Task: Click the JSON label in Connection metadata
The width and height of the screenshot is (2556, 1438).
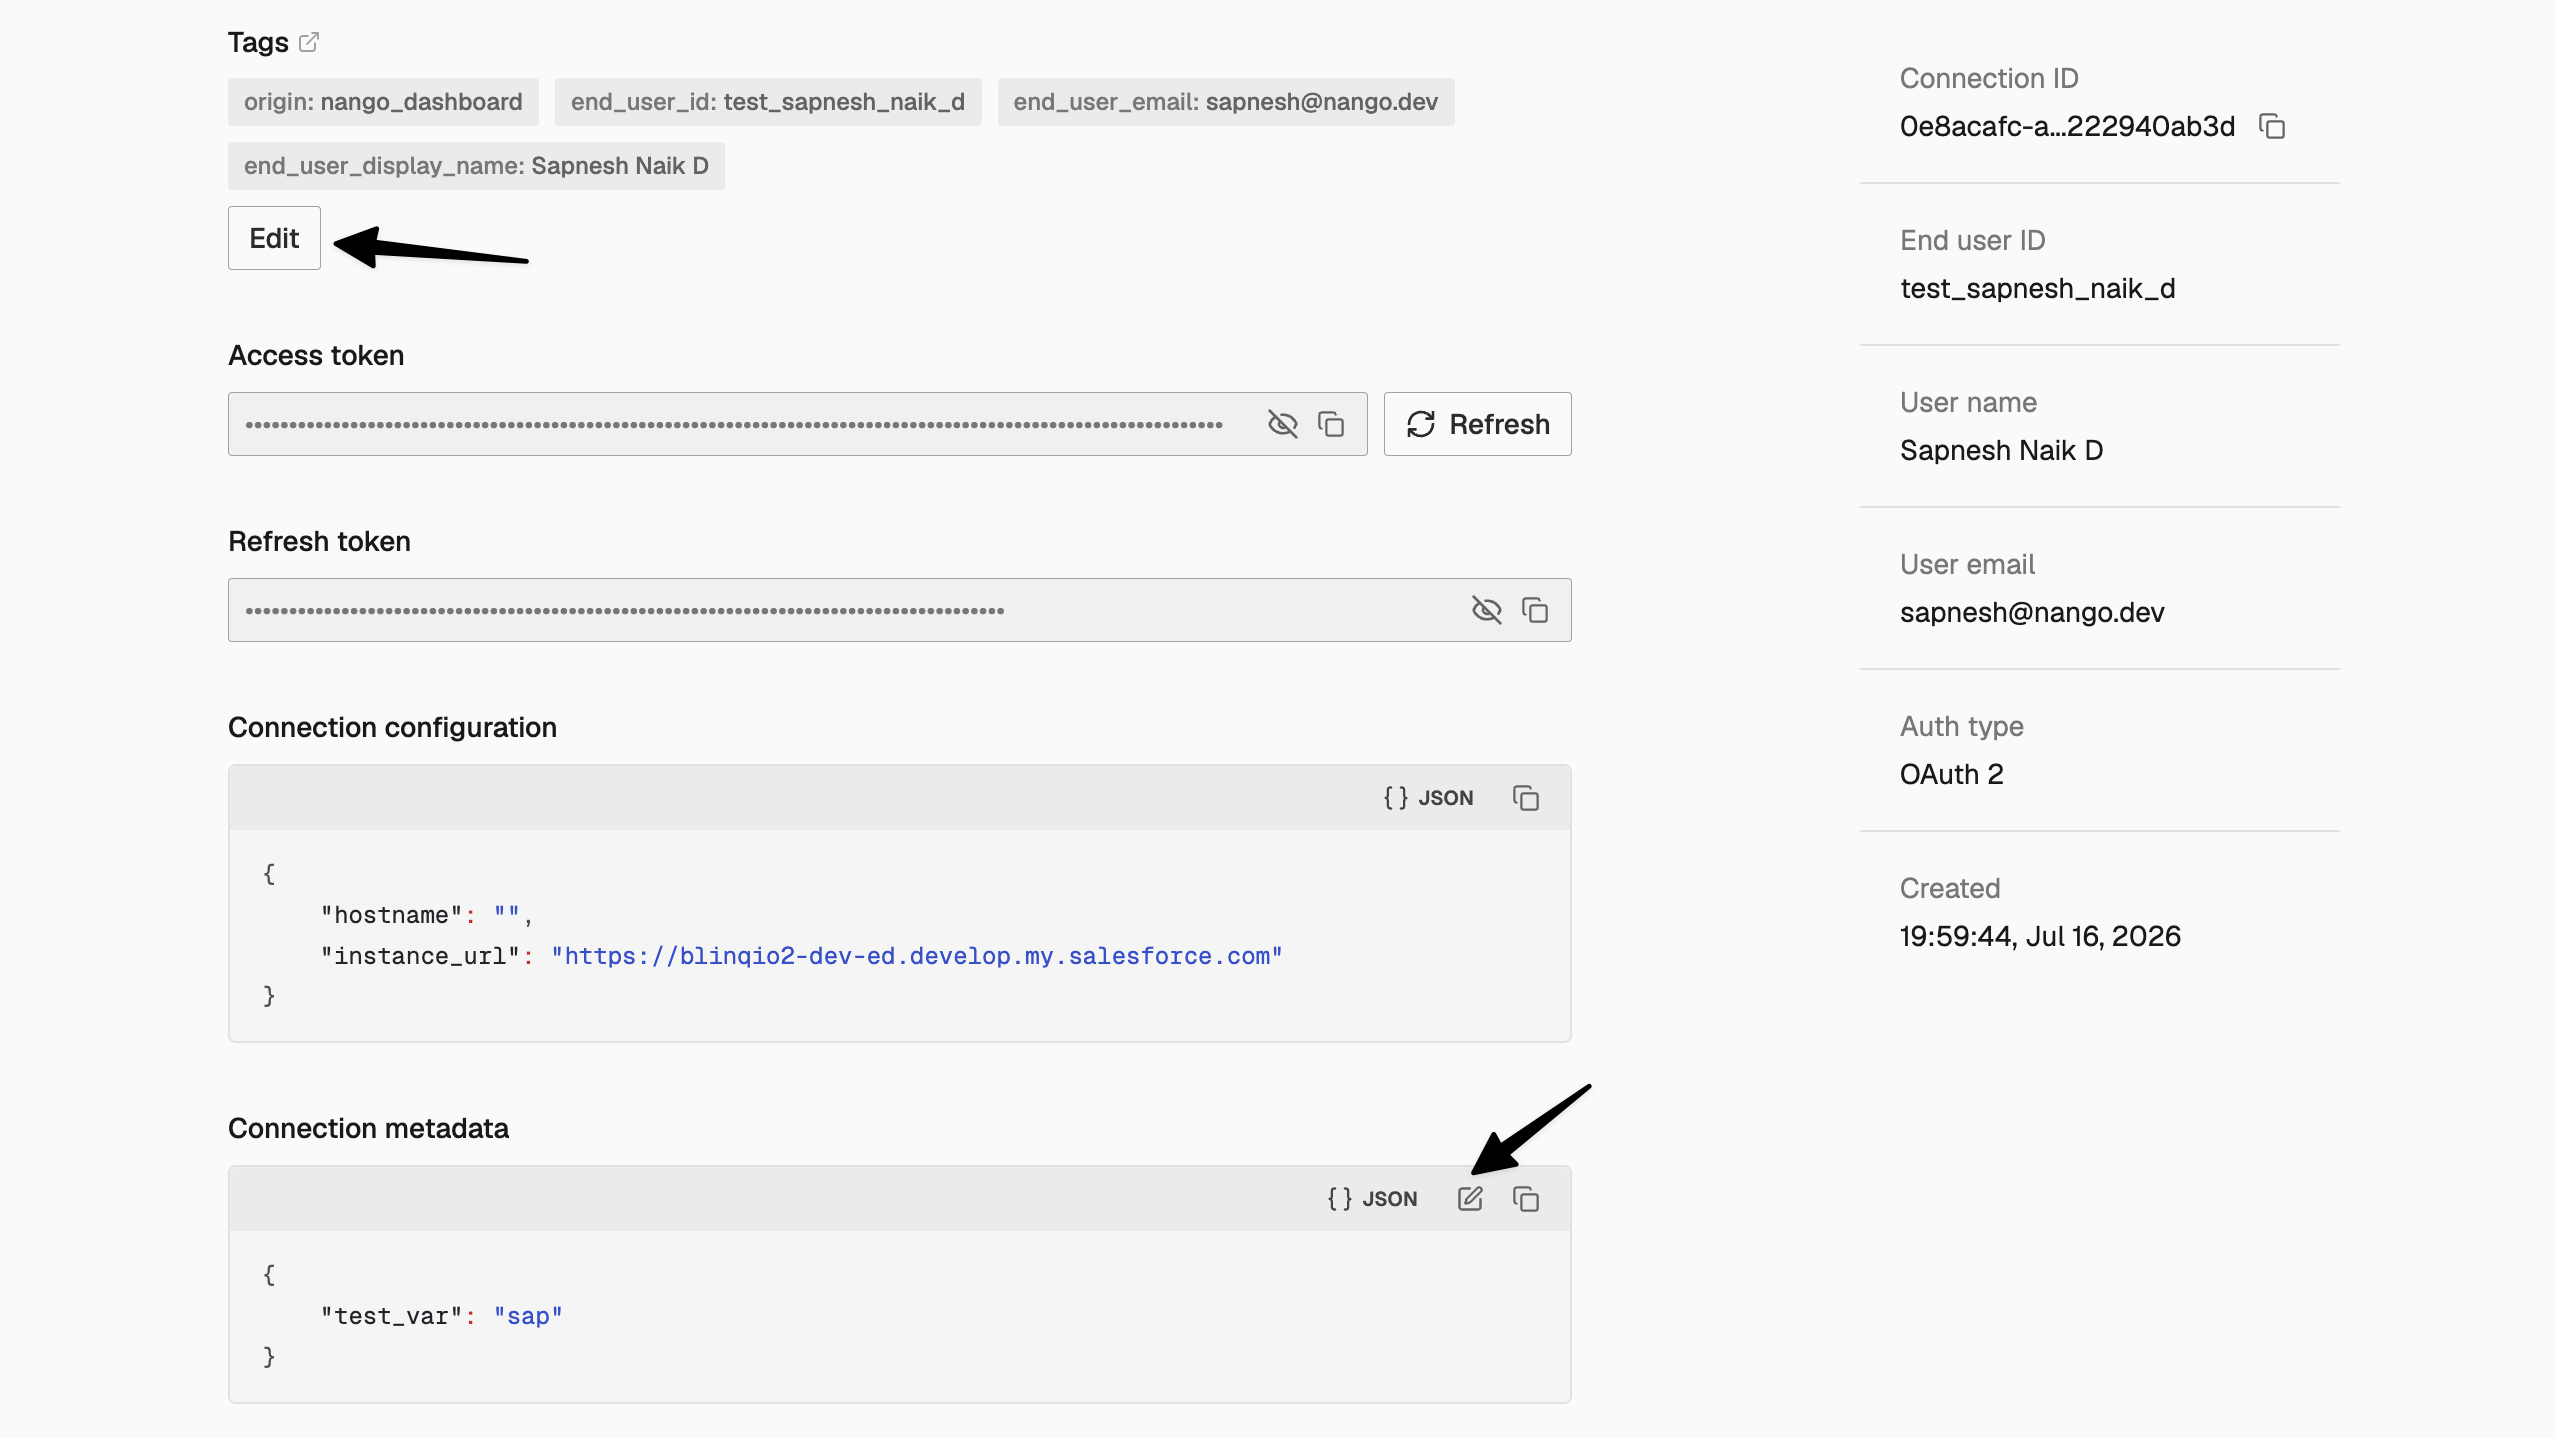Action: coord(1372,1199)
